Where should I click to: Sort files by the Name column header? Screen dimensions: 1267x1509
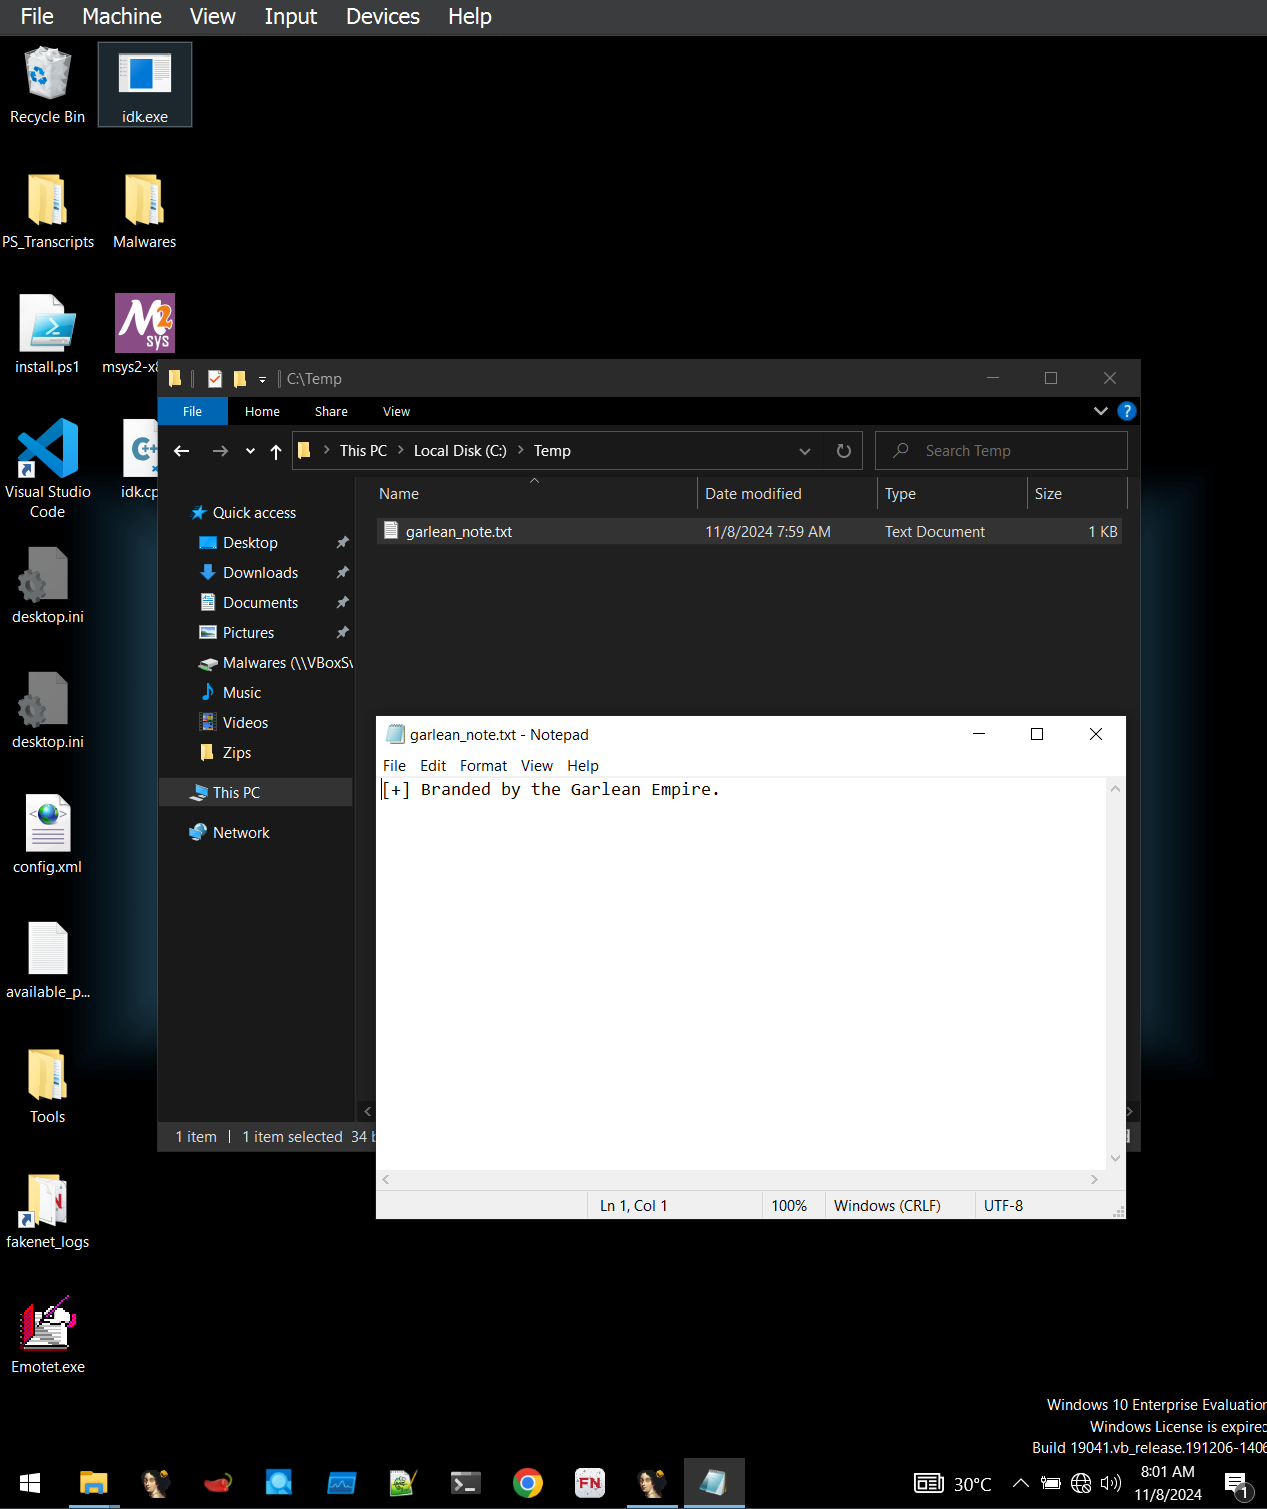[535, 494]
